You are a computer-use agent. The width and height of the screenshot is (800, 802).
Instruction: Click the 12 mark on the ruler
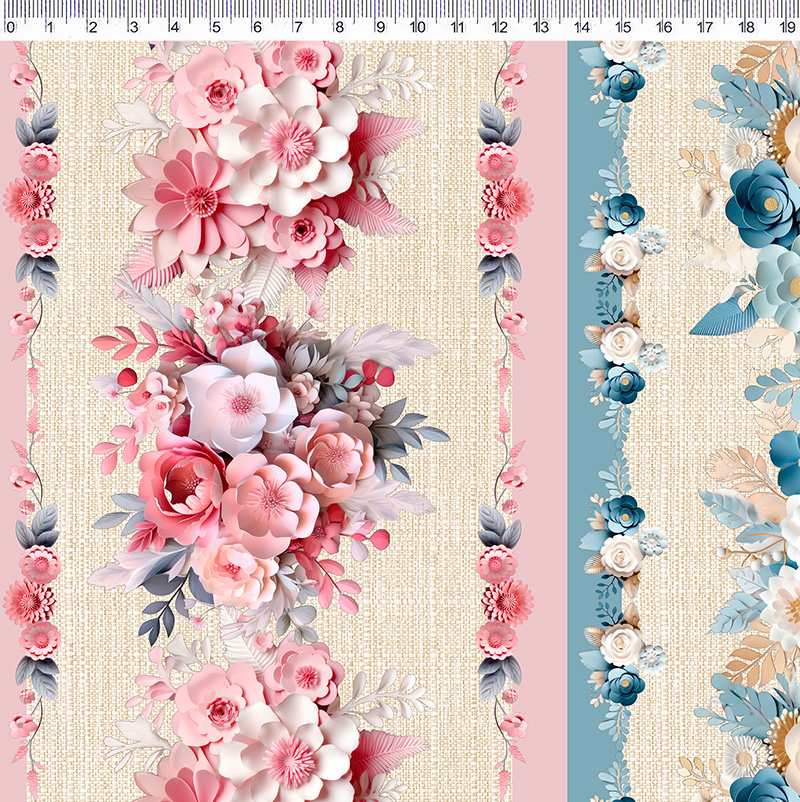(x=500, y=27)
